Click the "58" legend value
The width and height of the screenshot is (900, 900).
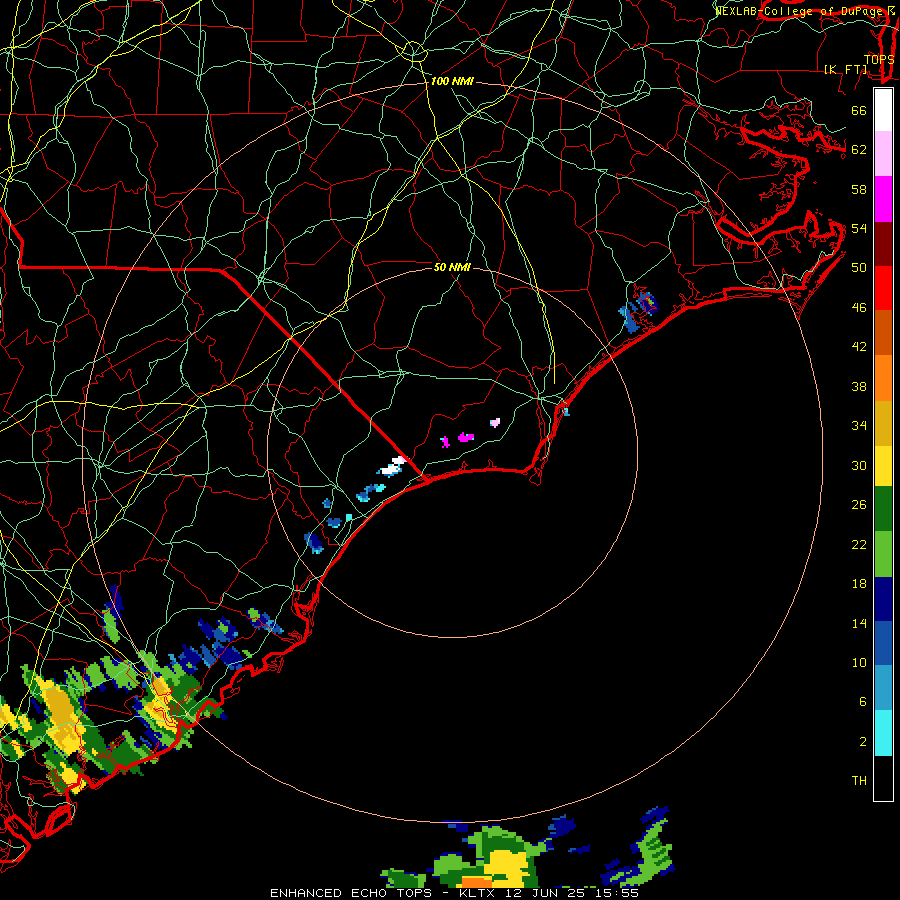tap(859, 189)
